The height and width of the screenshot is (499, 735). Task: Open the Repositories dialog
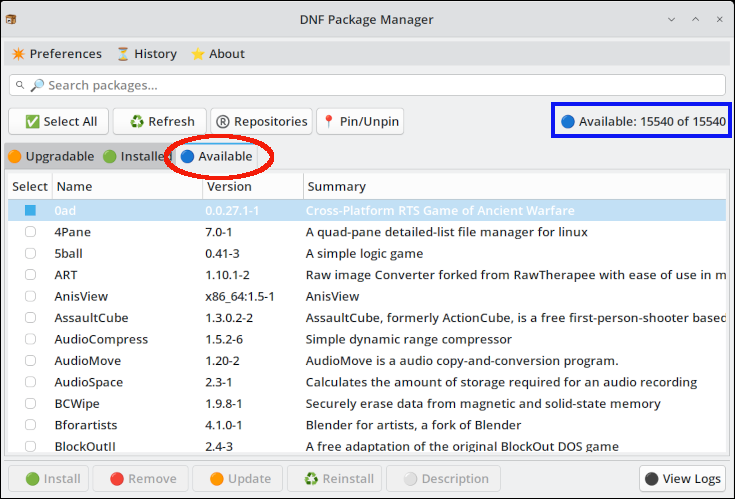[x=260, y=121]
